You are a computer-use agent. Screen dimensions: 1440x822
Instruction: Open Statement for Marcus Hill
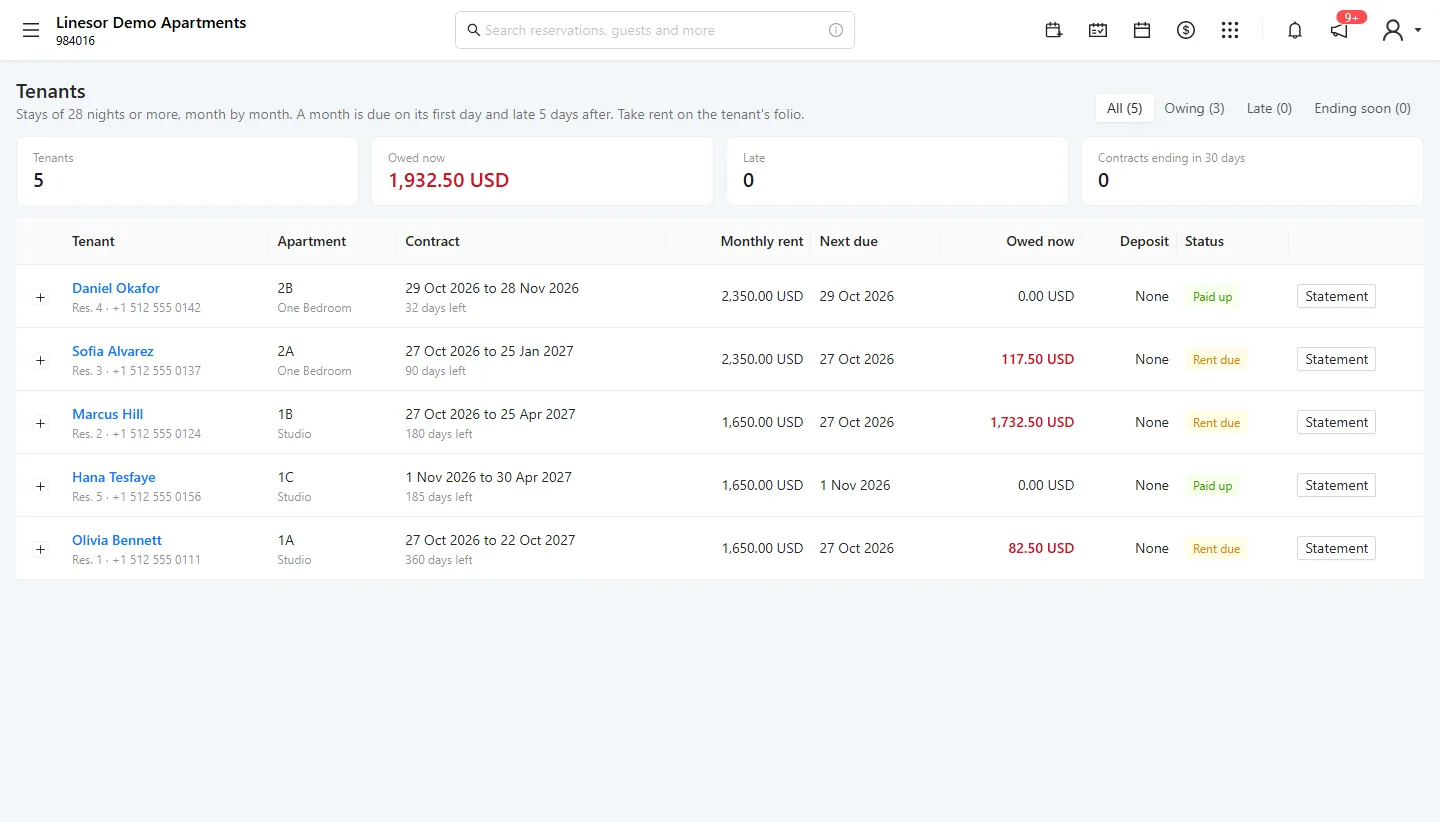tap(1336, 422)
